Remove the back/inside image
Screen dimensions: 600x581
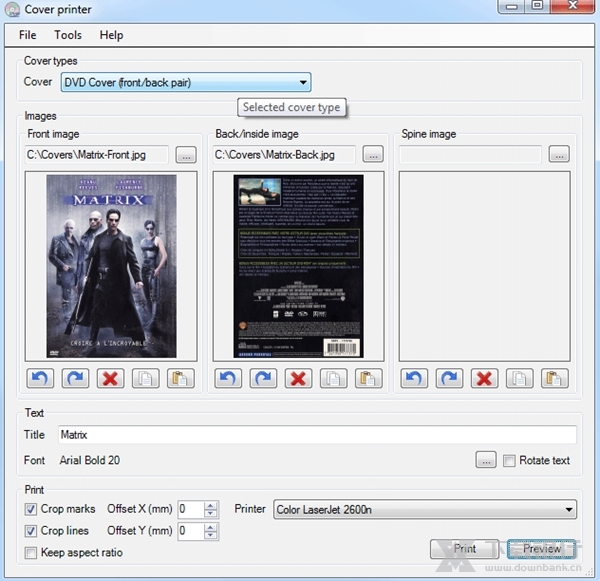pyautogui.click(x=297, y=380)
